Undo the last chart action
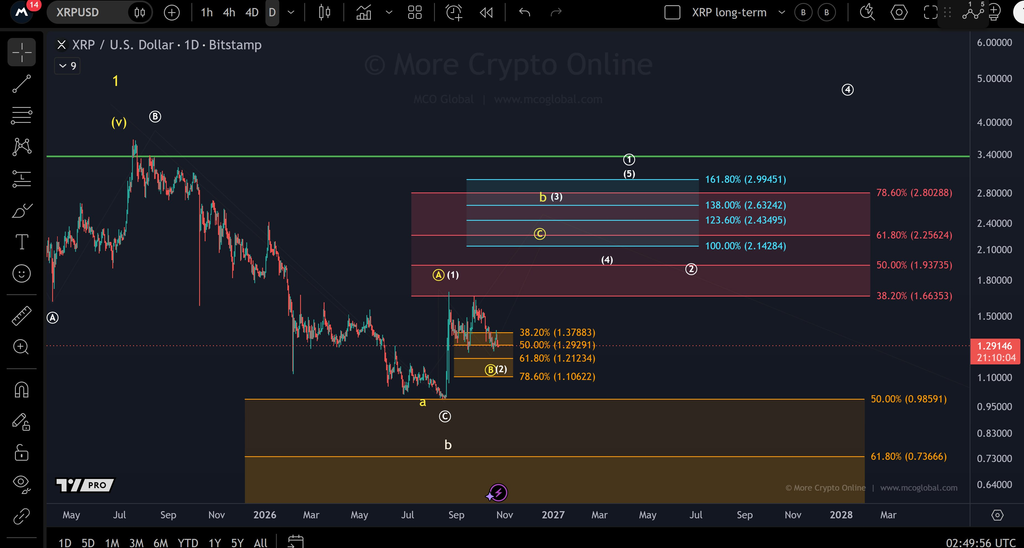Image resolution: width=1024 pixels, height=548 pixels. (524, 12)
